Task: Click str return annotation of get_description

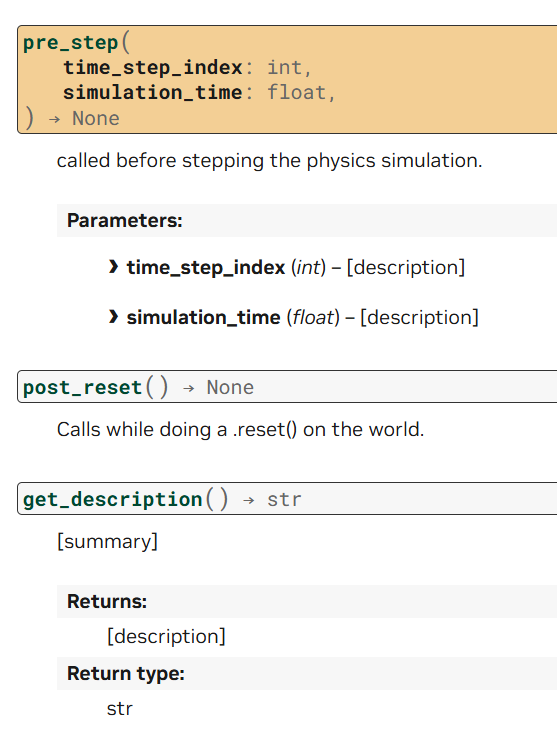Action: tap(284, 500)
